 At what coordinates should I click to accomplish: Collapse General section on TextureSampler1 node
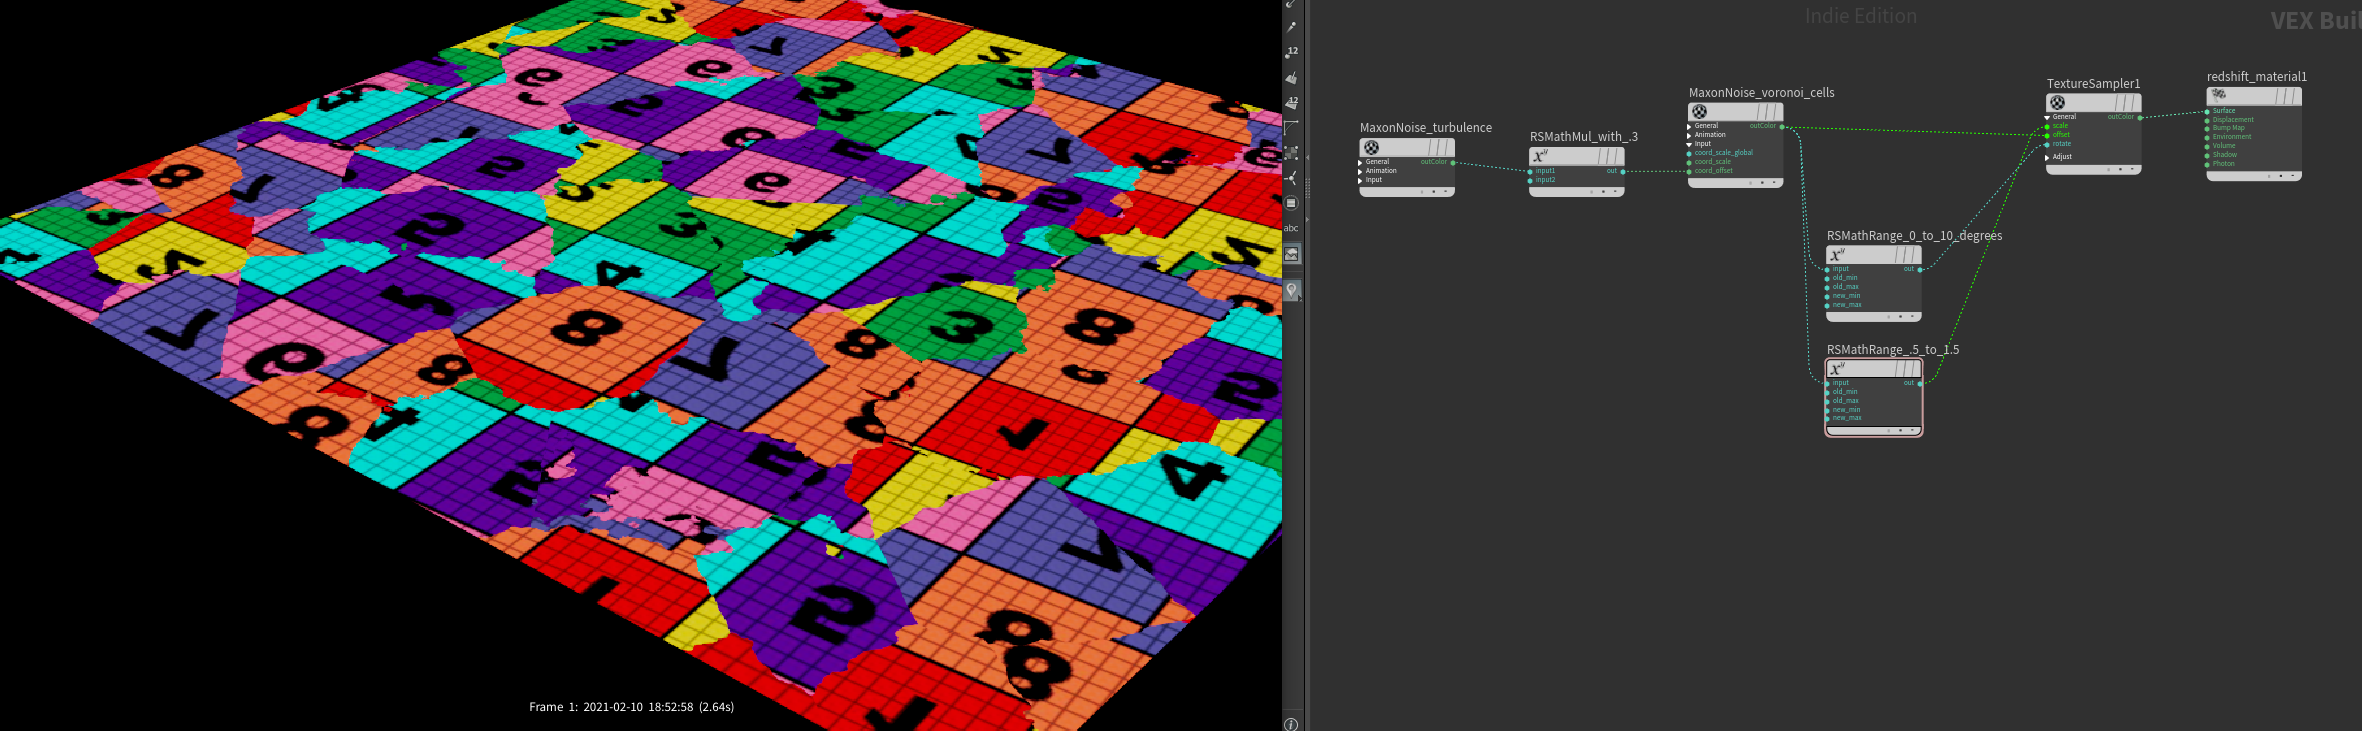2047,117
